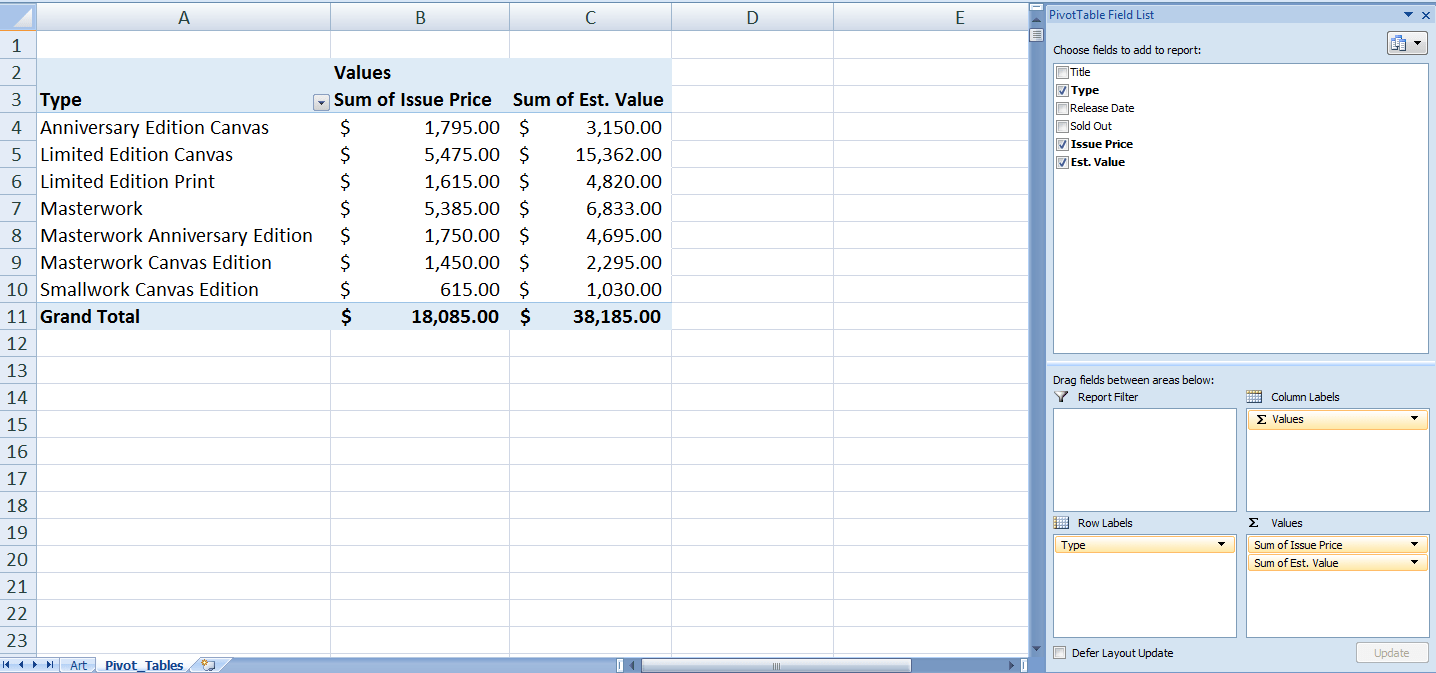Screen dimensions: 1436x673
Task: Uncheck the Issue Price field checkbox
Action: coord(1060,144)
